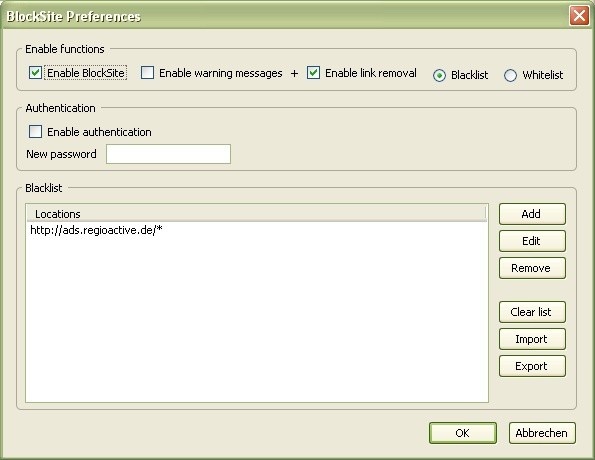Image resolution: width=595 pixels, height=460 pixels.
Task: Open the Edit button for locations
Action: 532,241
